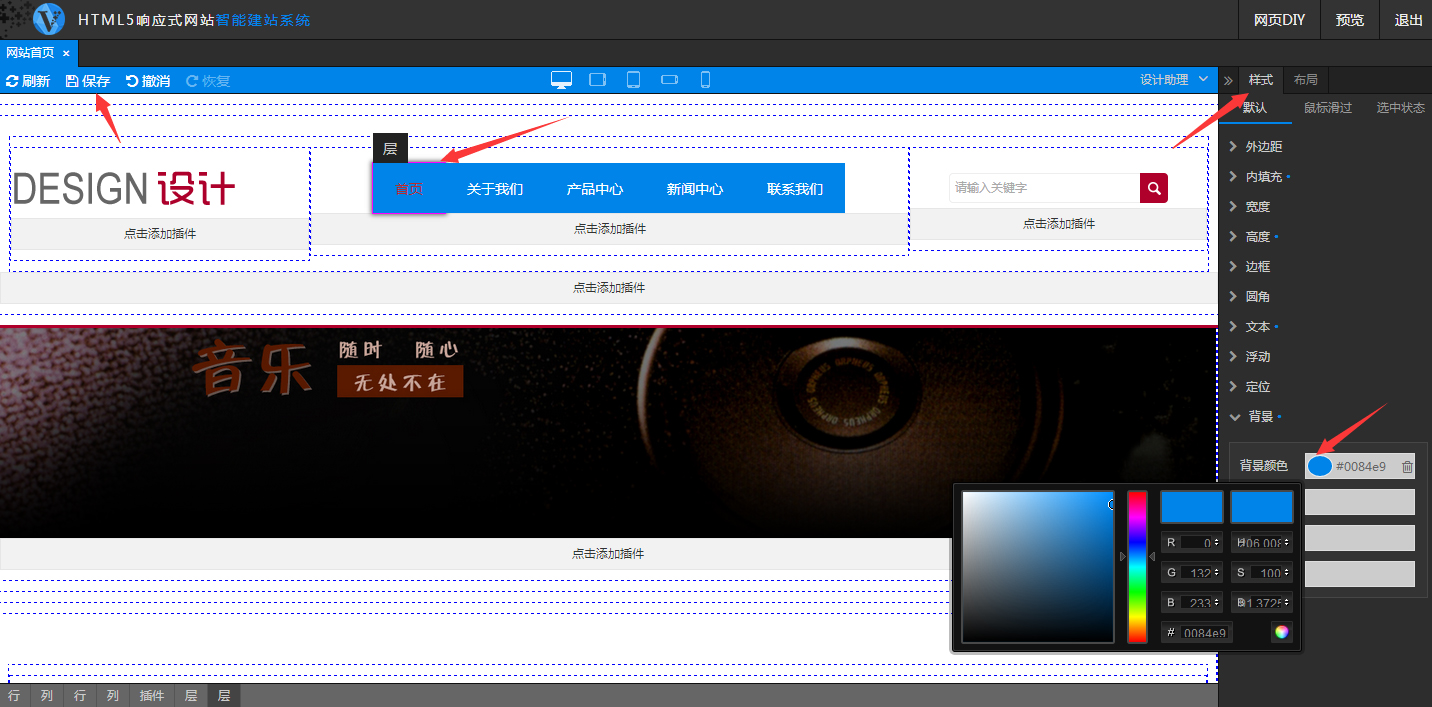1432x707 pixels.
Task: Click the red search magnifier button
Action: tap(1154, 188)
